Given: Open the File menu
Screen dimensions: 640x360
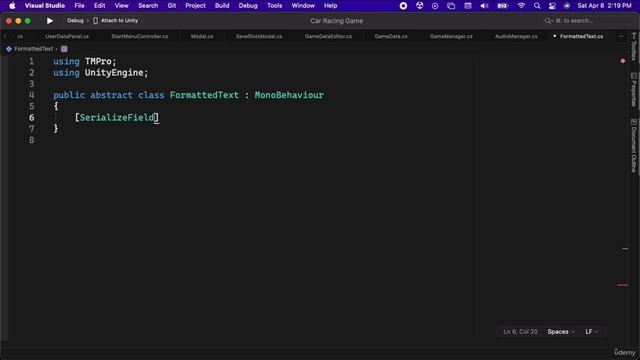Looking at the screenshot, I should tap(79, 6).
